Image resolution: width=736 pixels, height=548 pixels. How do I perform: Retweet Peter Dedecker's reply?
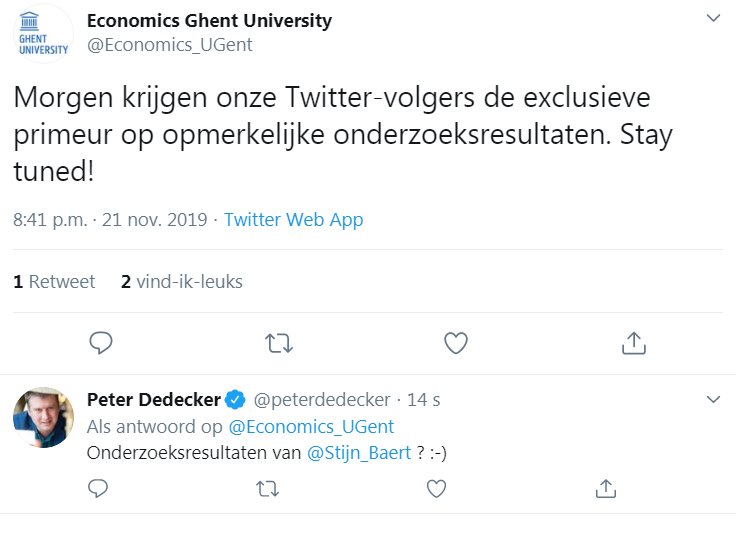pos(267,488)
